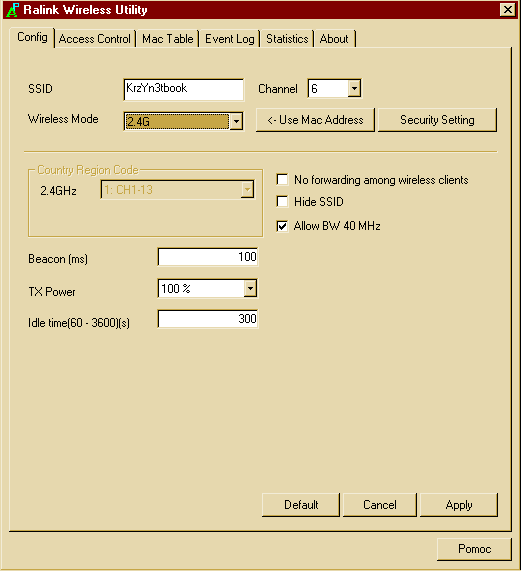Expand the Channel dropdown
The width and height of the screenshot is (521, 571).
[x=354, y=88]
